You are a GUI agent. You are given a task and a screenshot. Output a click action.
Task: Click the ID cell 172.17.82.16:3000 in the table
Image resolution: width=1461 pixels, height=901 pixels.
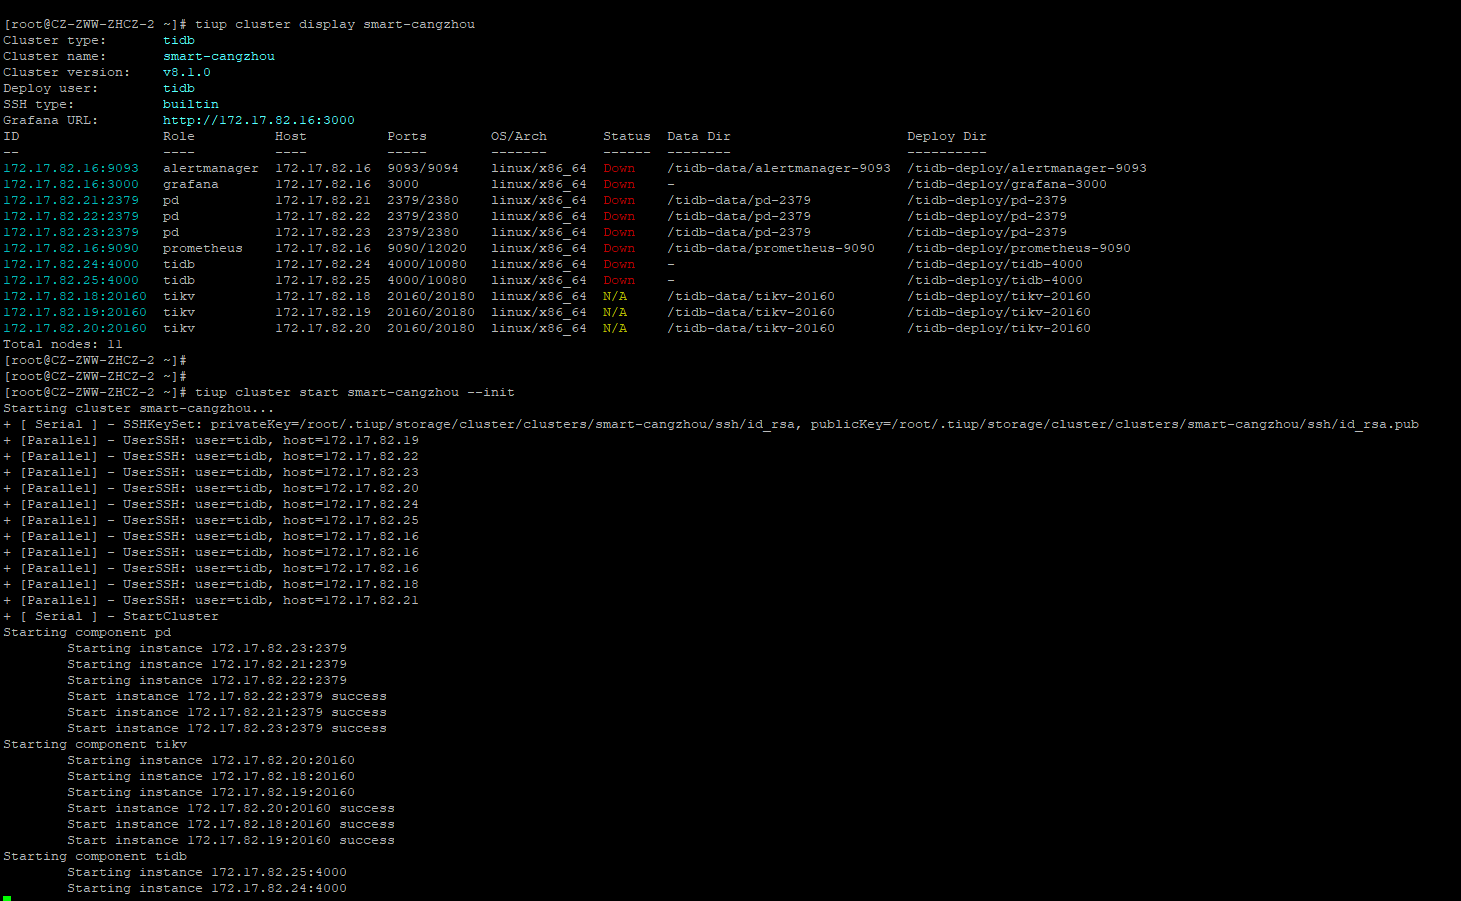click(x=71, y=184)
